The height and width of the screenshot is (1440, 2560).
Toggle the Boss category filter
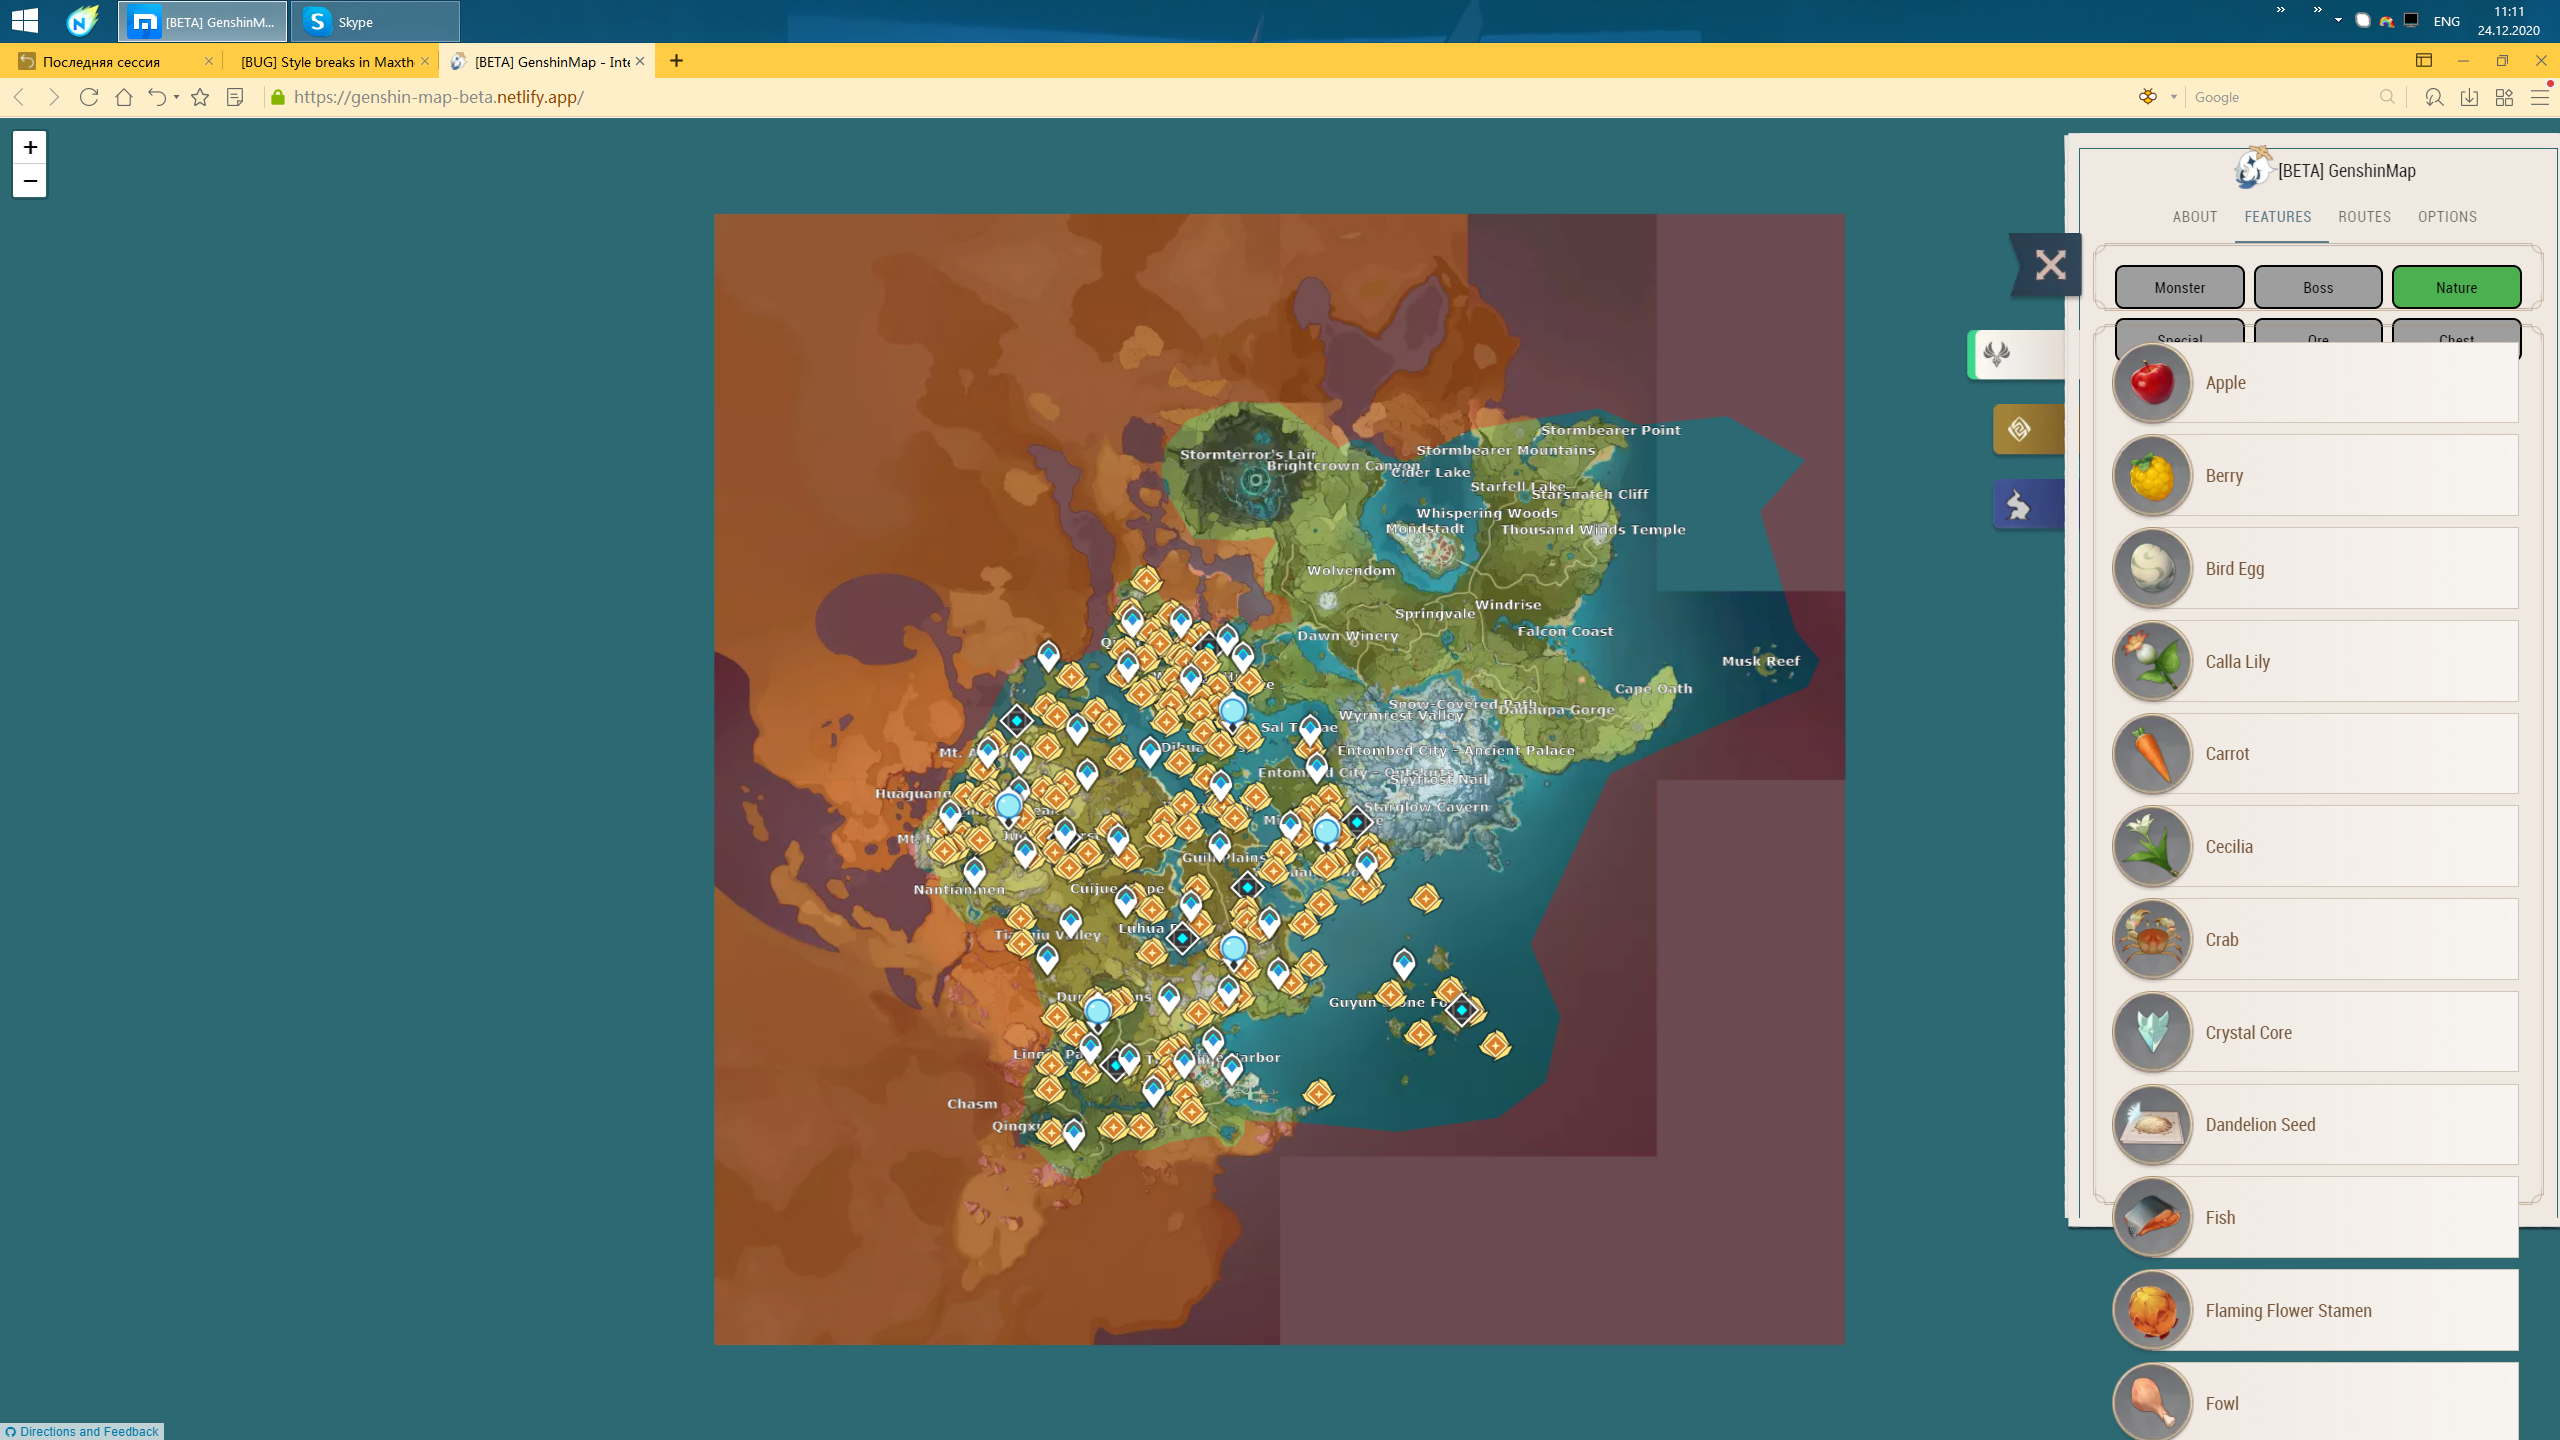[2317, 288]
